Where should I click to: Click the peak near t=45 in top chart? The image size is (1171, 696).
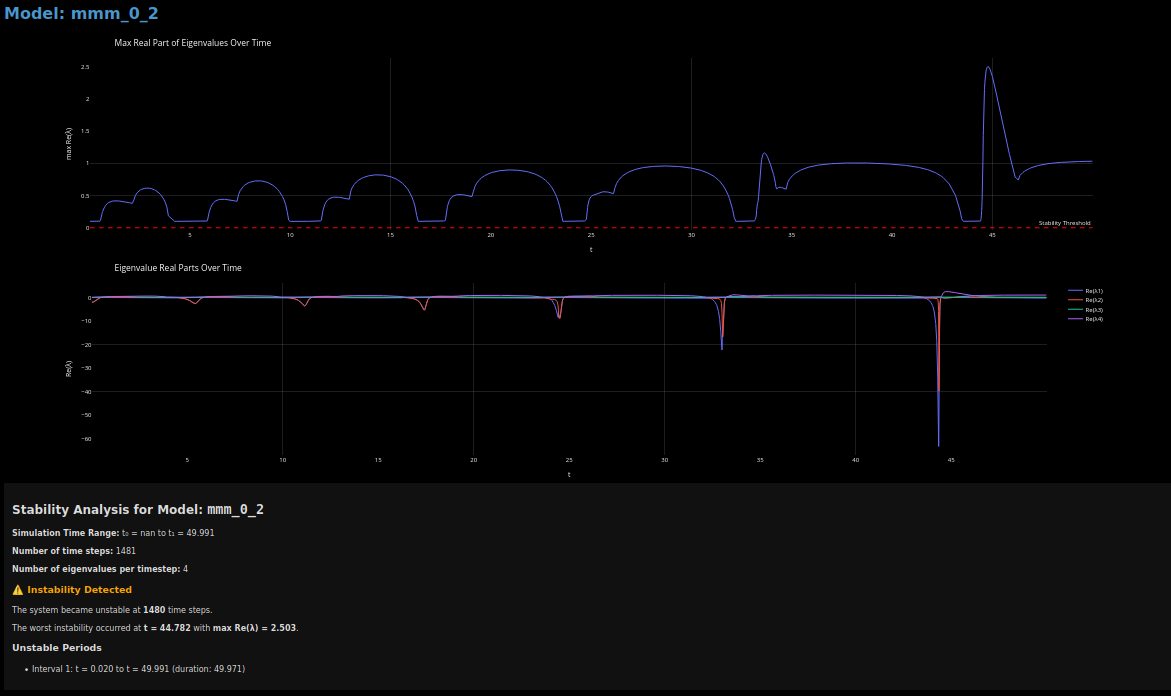coord(988,67)
